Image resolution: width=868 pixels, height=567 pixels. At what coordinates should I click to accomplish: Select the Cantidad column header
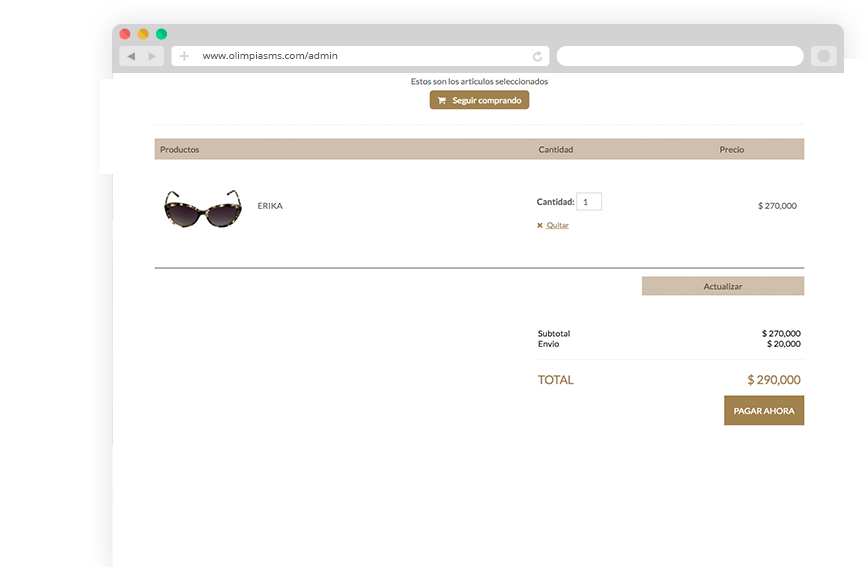click(x=556, y=150)
